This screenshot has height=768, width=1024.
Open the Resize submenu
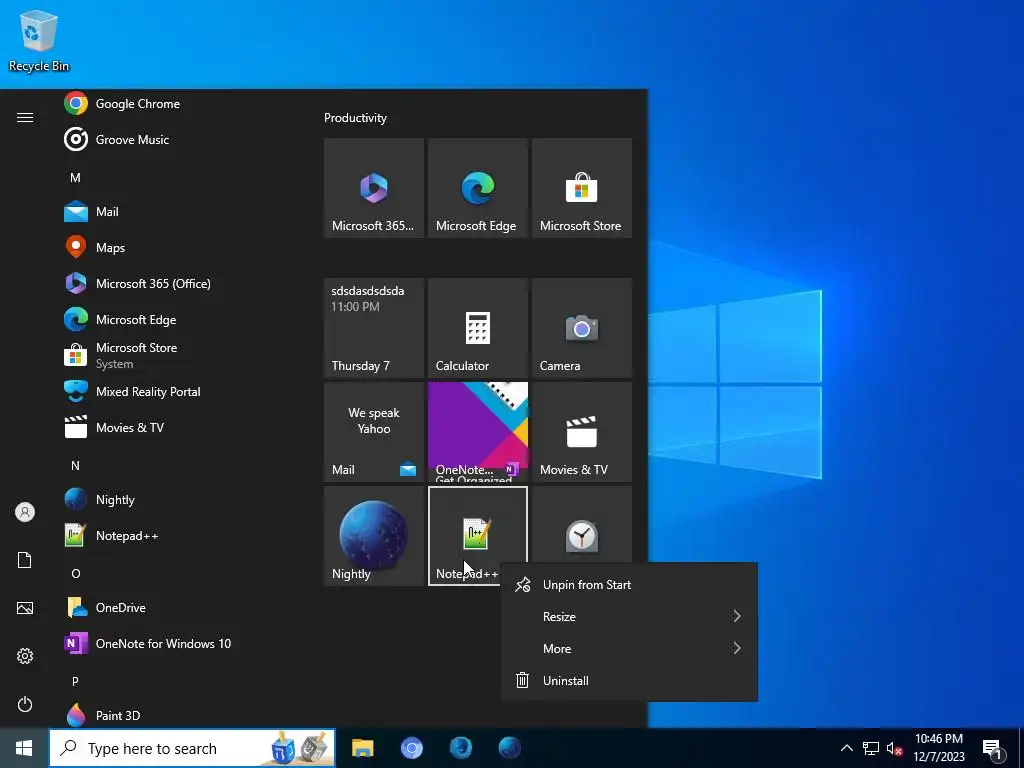click(630, 616)
